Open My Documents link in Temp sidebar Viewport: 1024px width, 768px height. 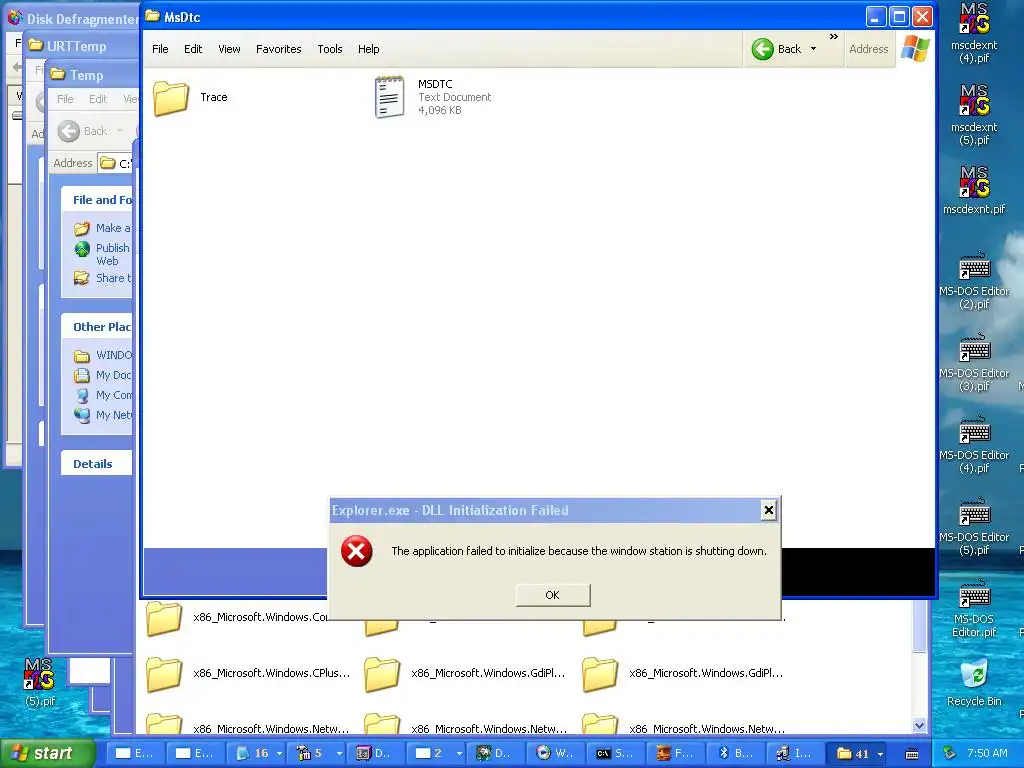tap(114, 376)
